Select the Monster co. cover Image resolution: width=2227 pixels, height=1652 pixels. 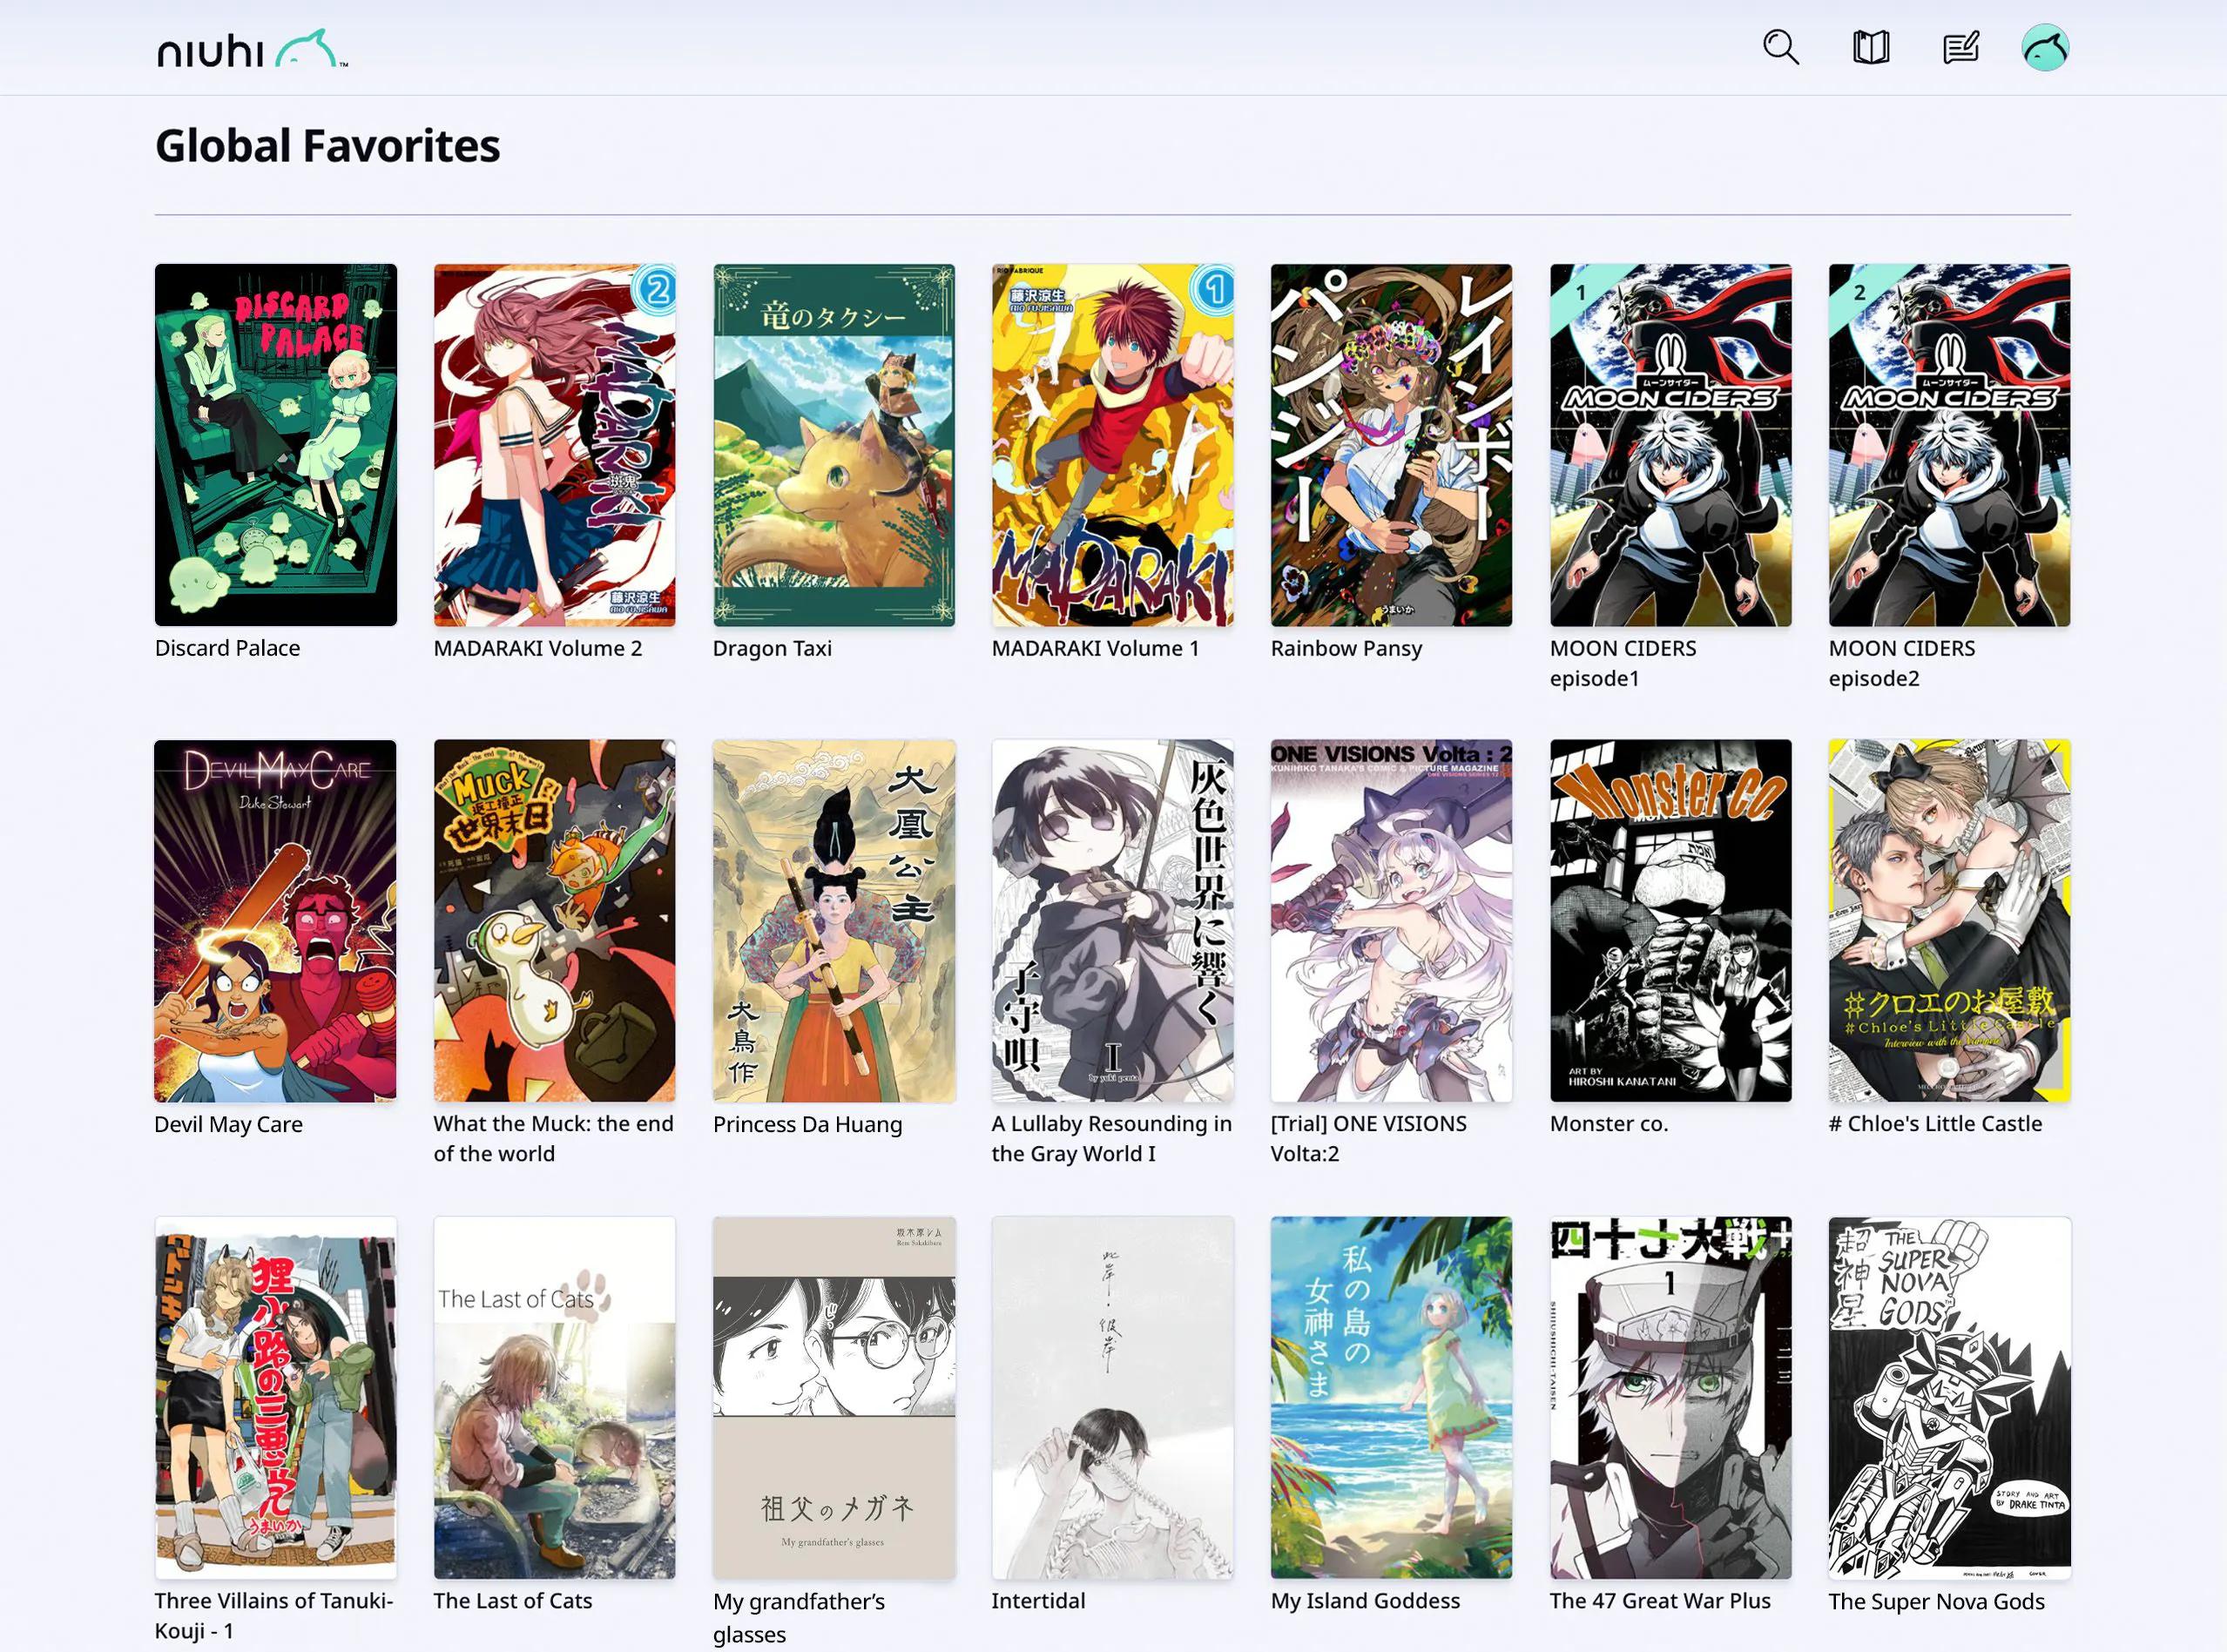(x=1671, y=921)
